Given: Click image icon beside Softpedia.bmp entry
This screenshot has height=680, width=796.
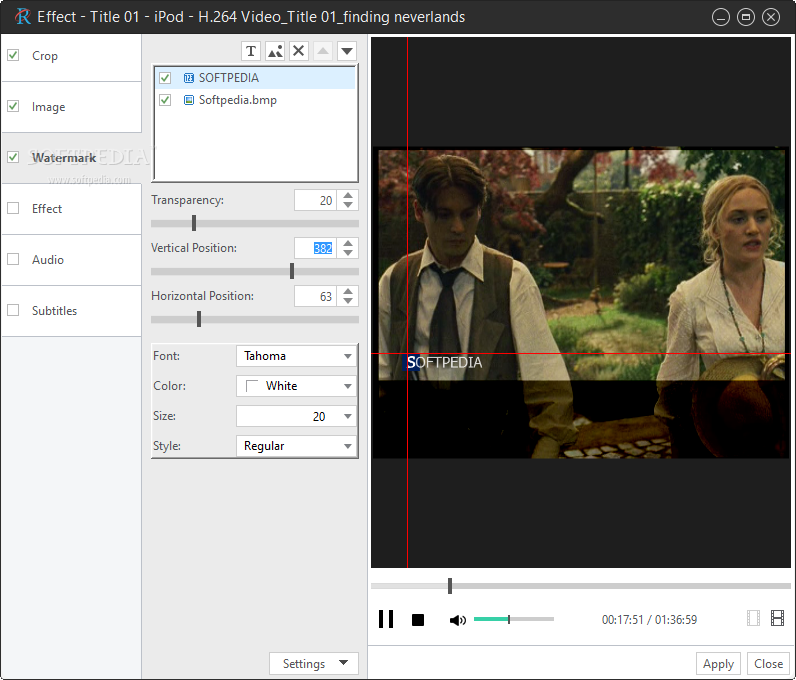Looking at the screenshot, I should [x=189, y=100].
